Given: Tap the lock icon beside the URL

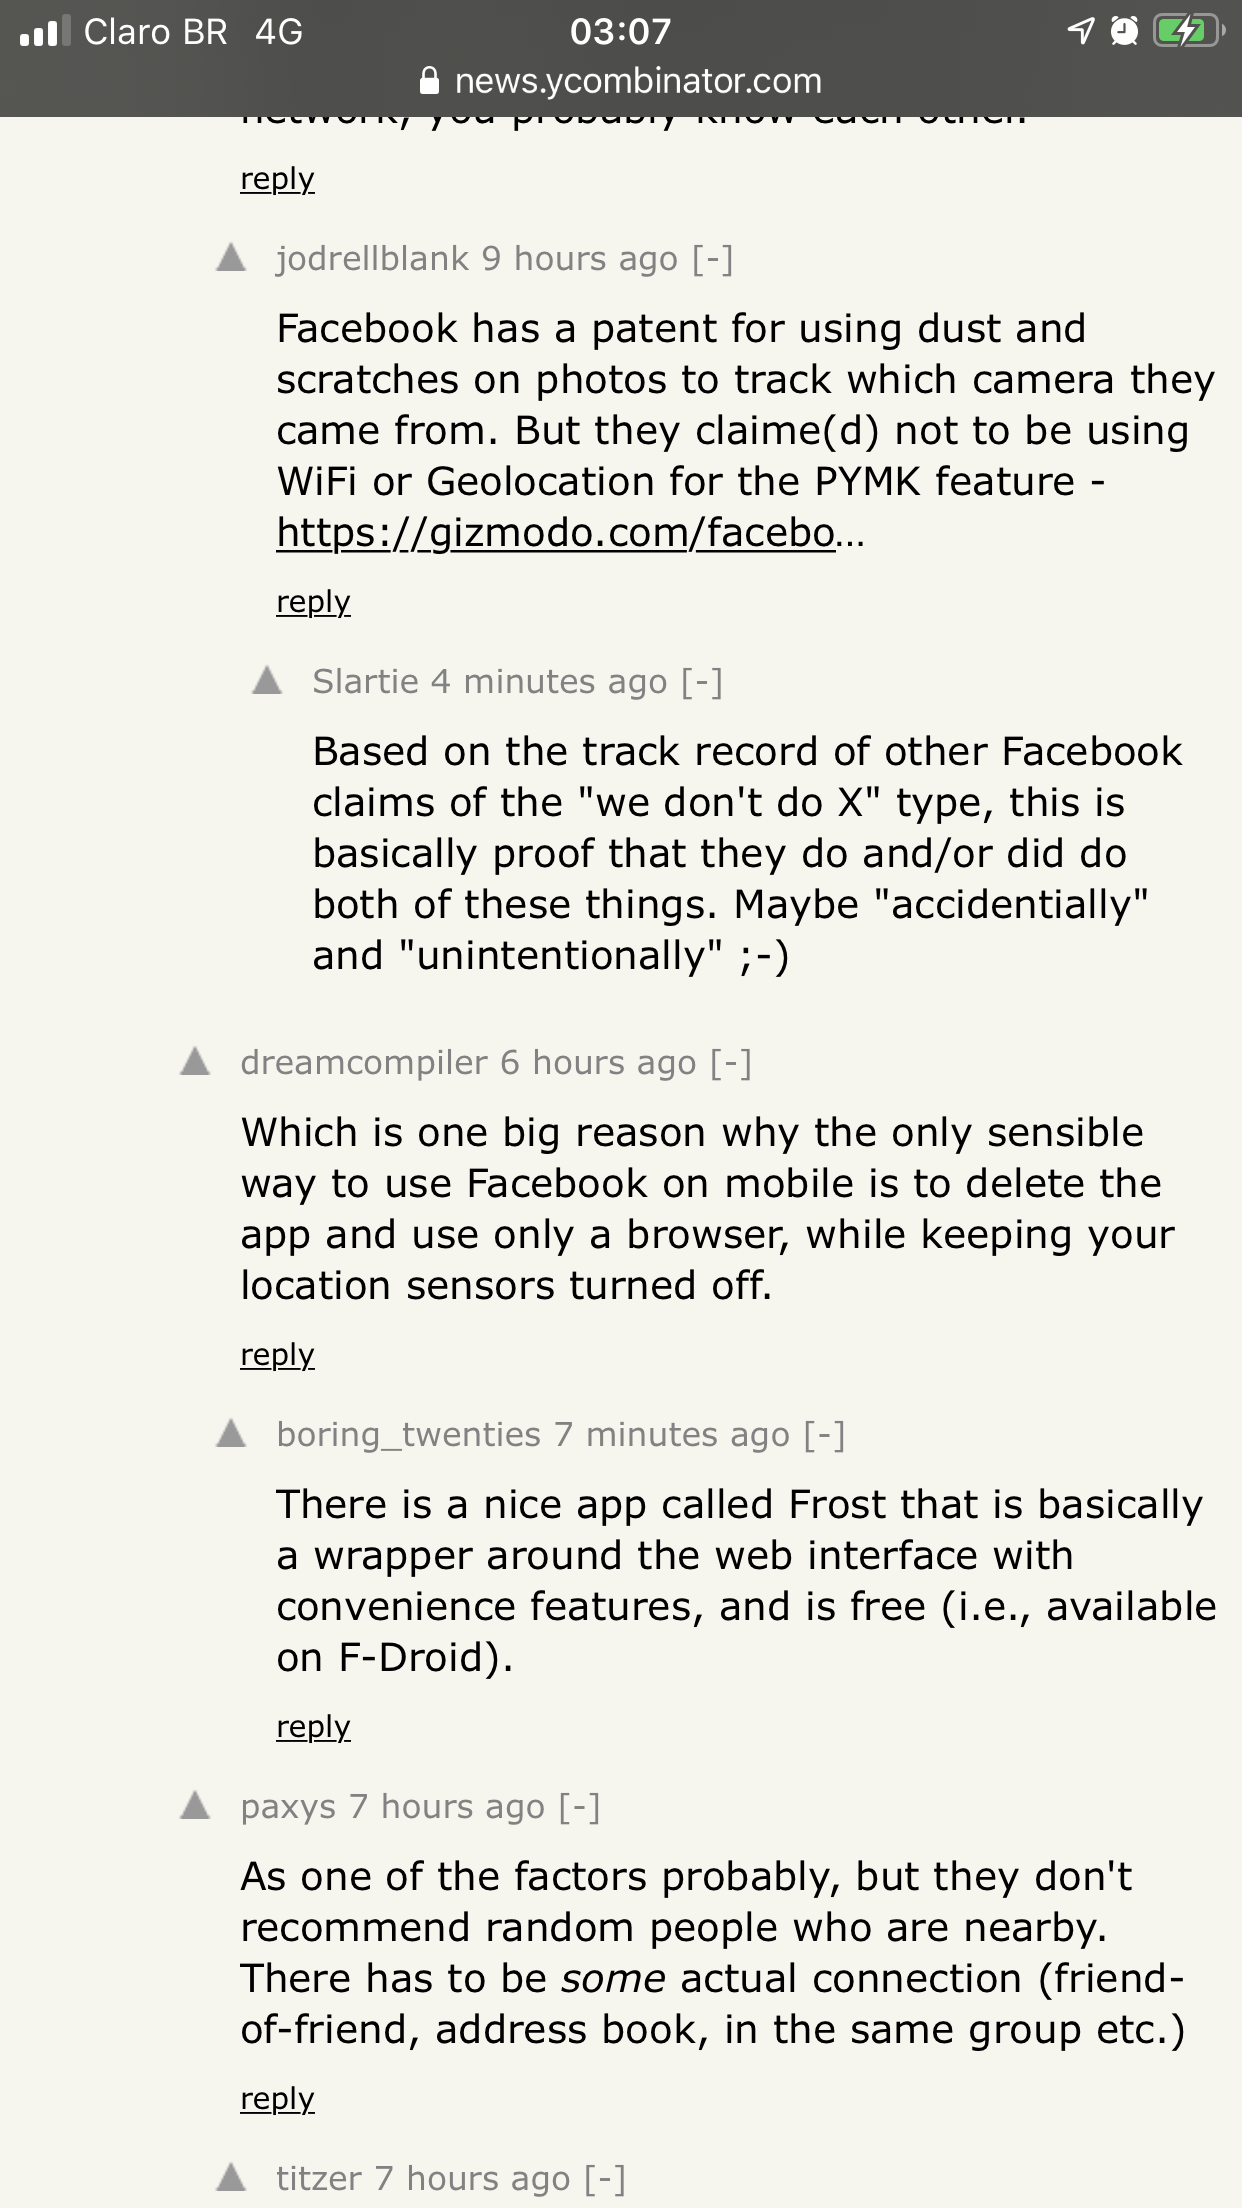Looking at the screenshot, I should 429,81.
